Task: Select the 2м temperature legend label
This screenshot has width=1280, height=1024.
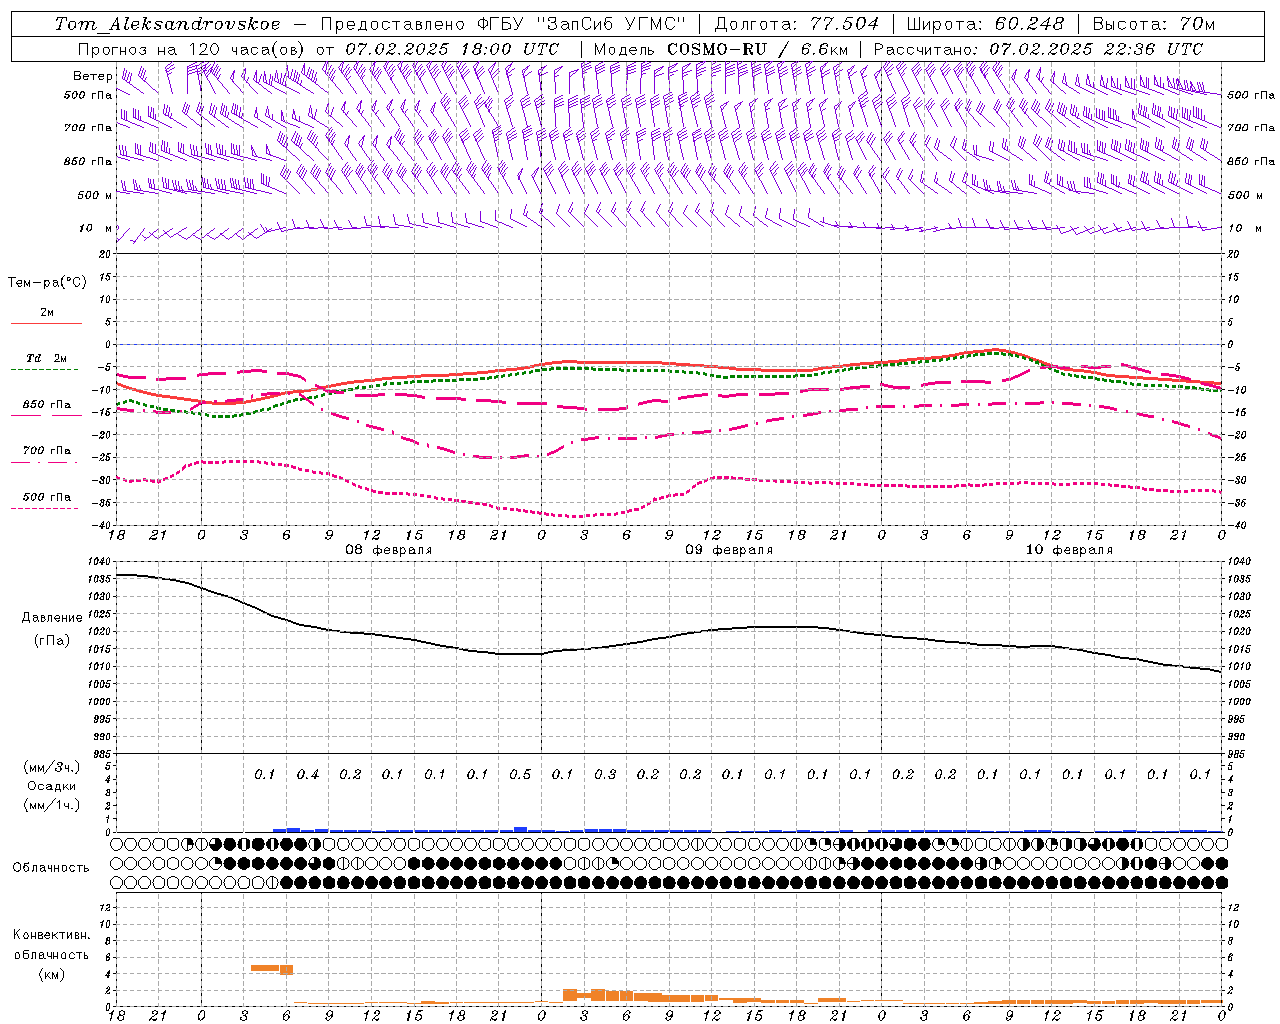Action: (x=47, y=313)
